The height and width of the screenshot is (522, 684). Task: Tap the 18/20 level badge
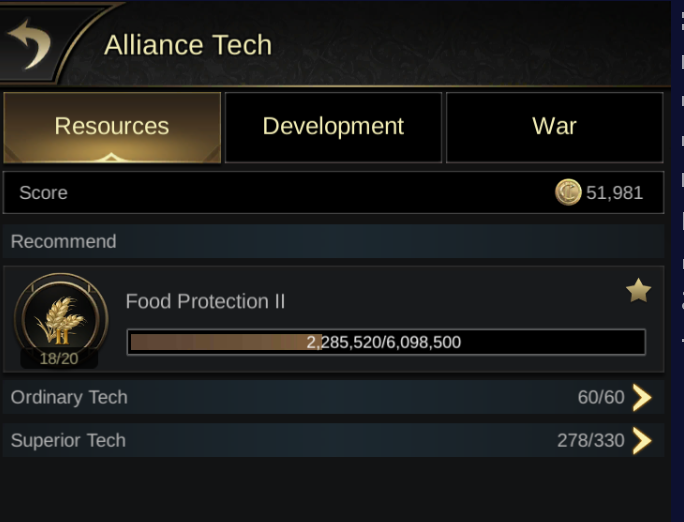coord(59,358)
